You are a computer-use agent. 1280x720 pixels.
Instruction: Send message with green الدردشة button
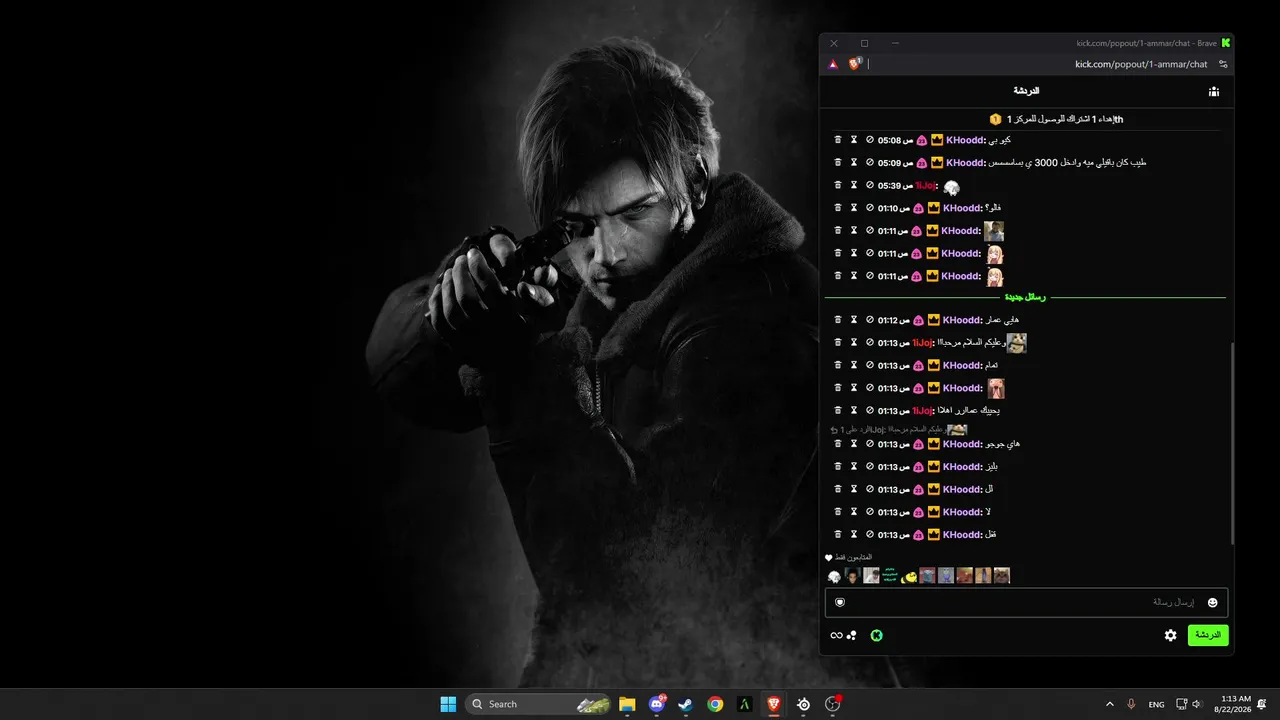[1208, 635]
